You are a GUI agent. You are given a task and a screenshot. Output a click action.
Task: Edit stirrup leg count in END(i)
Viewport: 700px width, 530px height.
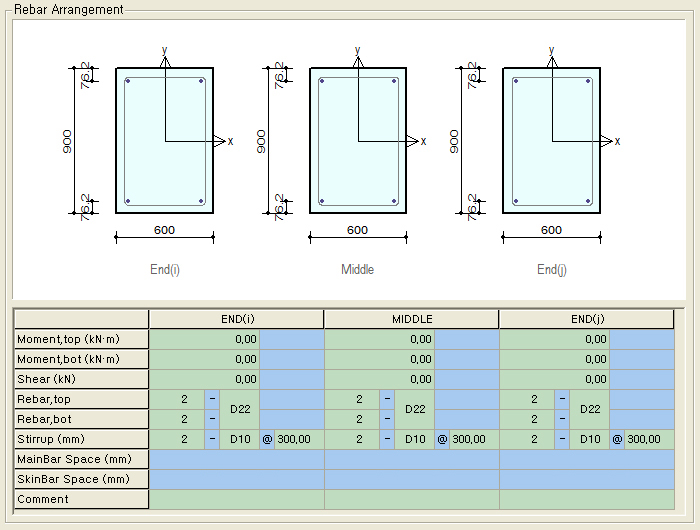coord(177,439)
